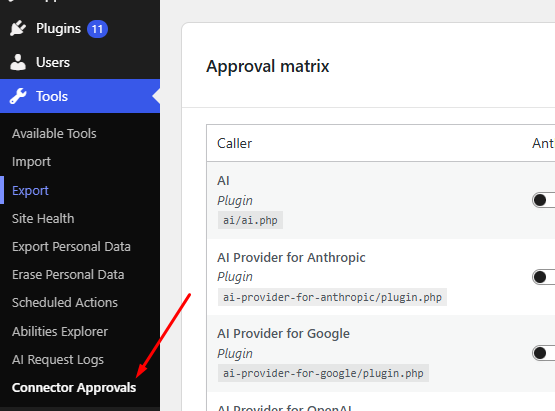
Task: Click the Plugins plug icon
Action: 18,28
